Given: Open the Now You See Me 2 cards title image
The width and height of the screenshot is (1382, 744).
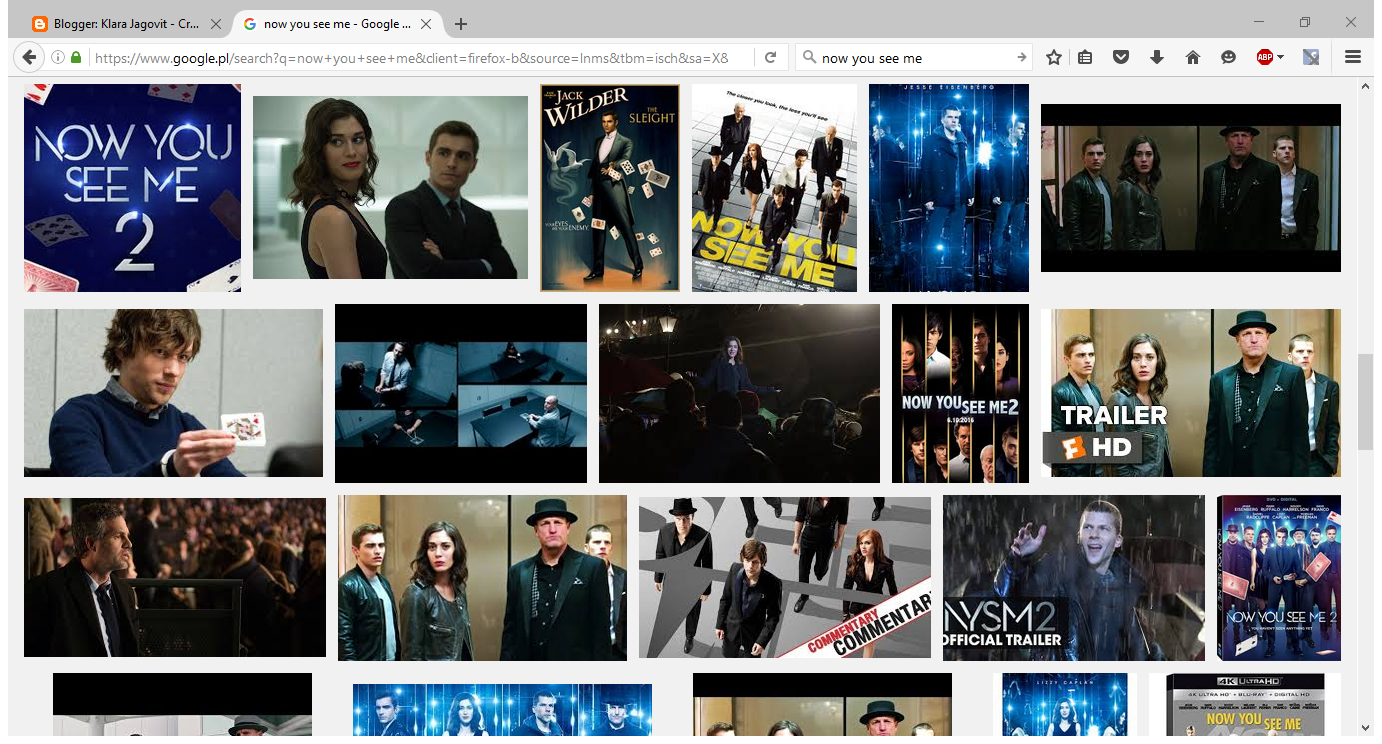Looking at the screenshot, I should (x=132, y=188).
